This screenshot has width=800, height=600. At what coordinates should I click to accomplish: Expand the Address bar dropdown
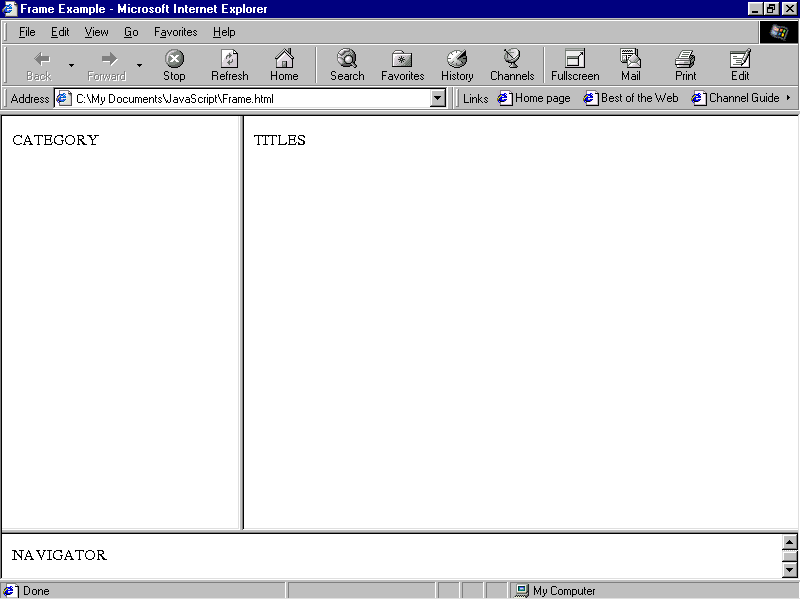coord(438,99)
